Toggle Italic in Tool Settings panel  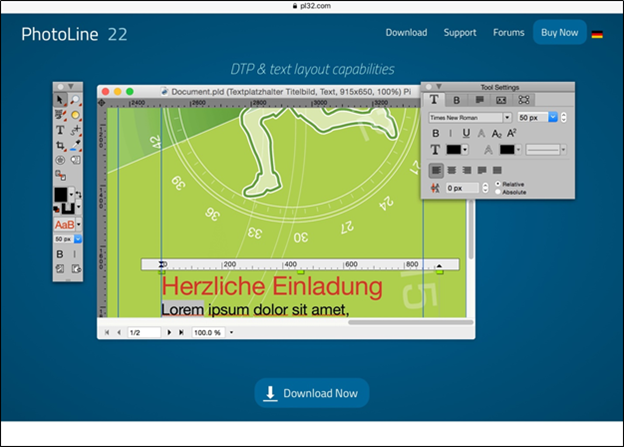point(450,133)
